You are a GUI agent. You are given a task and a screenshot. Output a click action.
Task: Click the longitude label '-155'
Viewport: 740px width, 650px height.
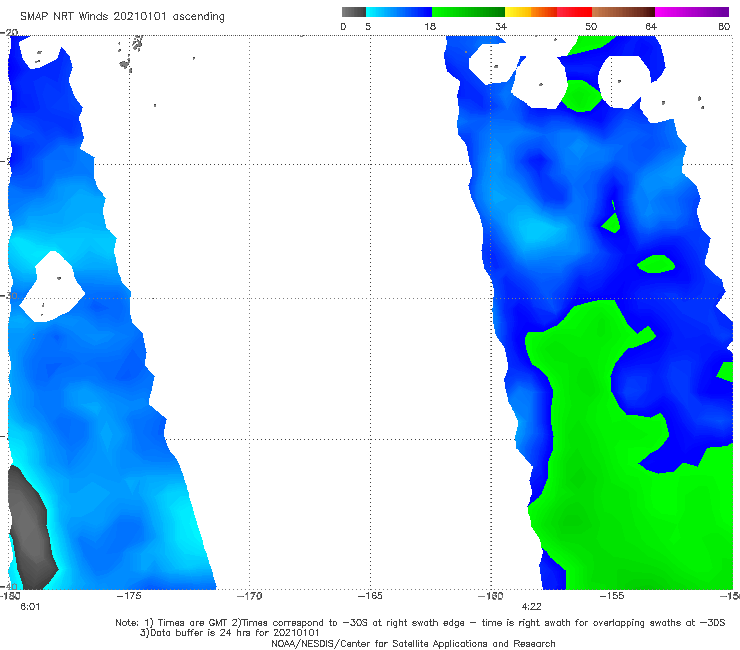click(612, 596)
